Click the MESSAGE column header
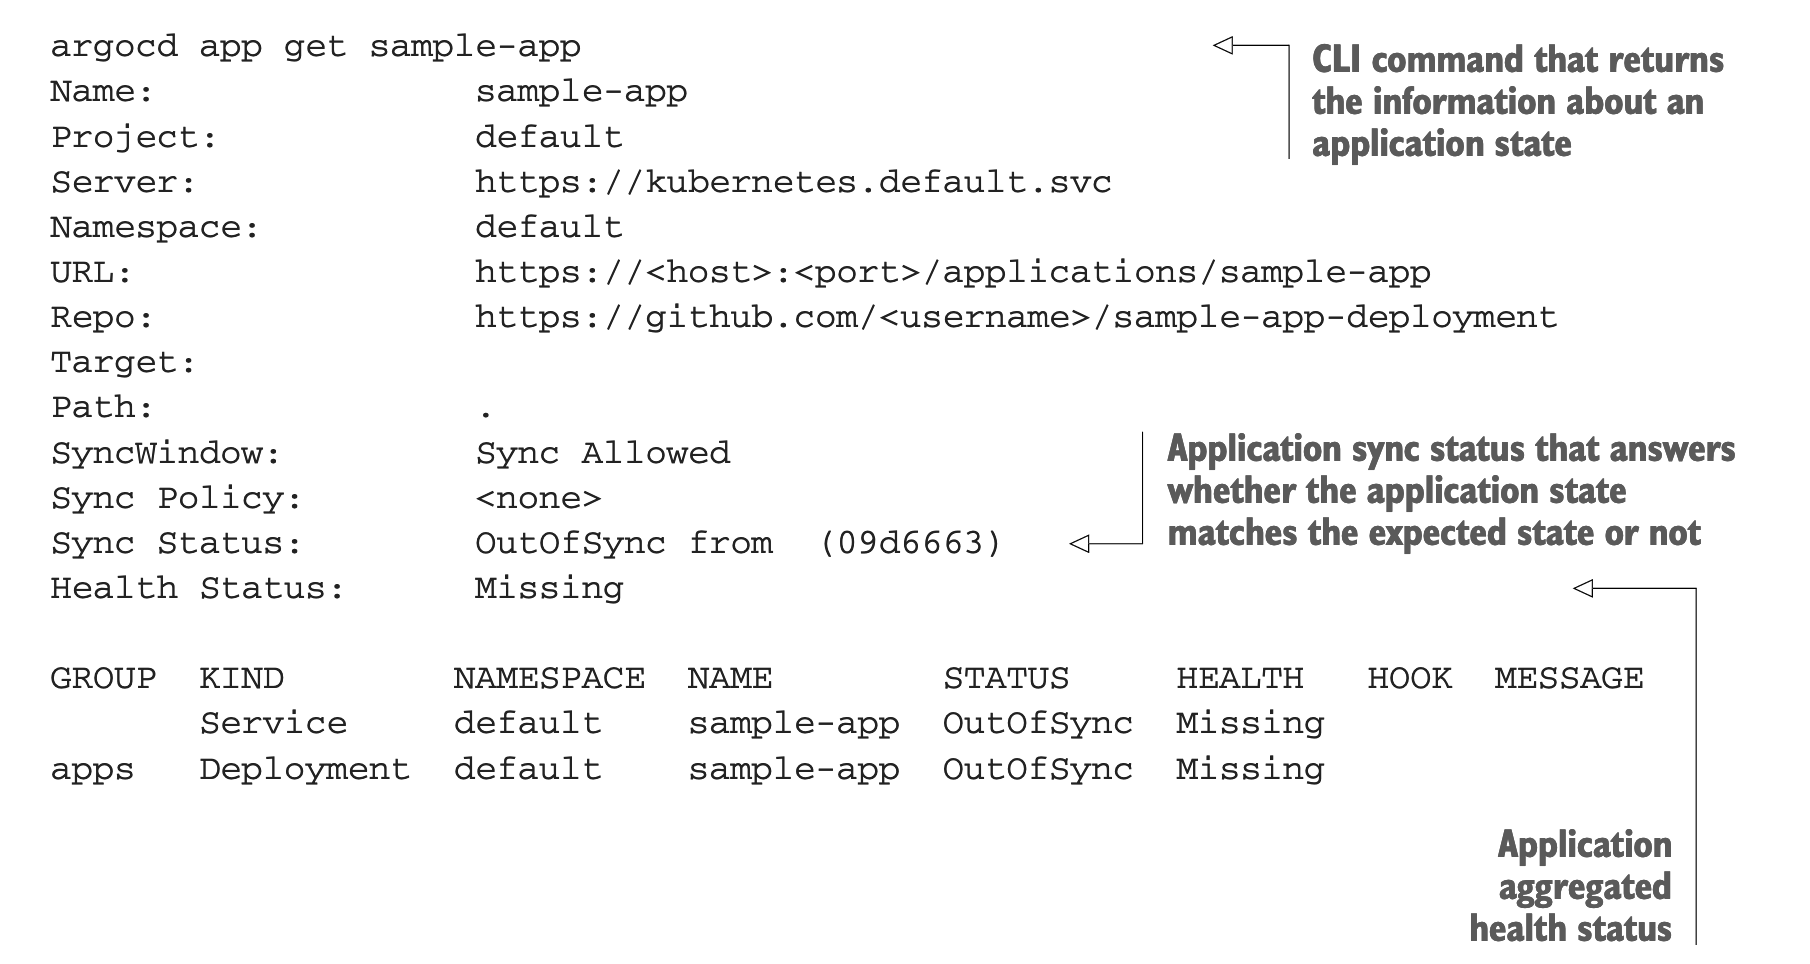1810x964 pixels. pyautogui.click(x=1569, y=678)
